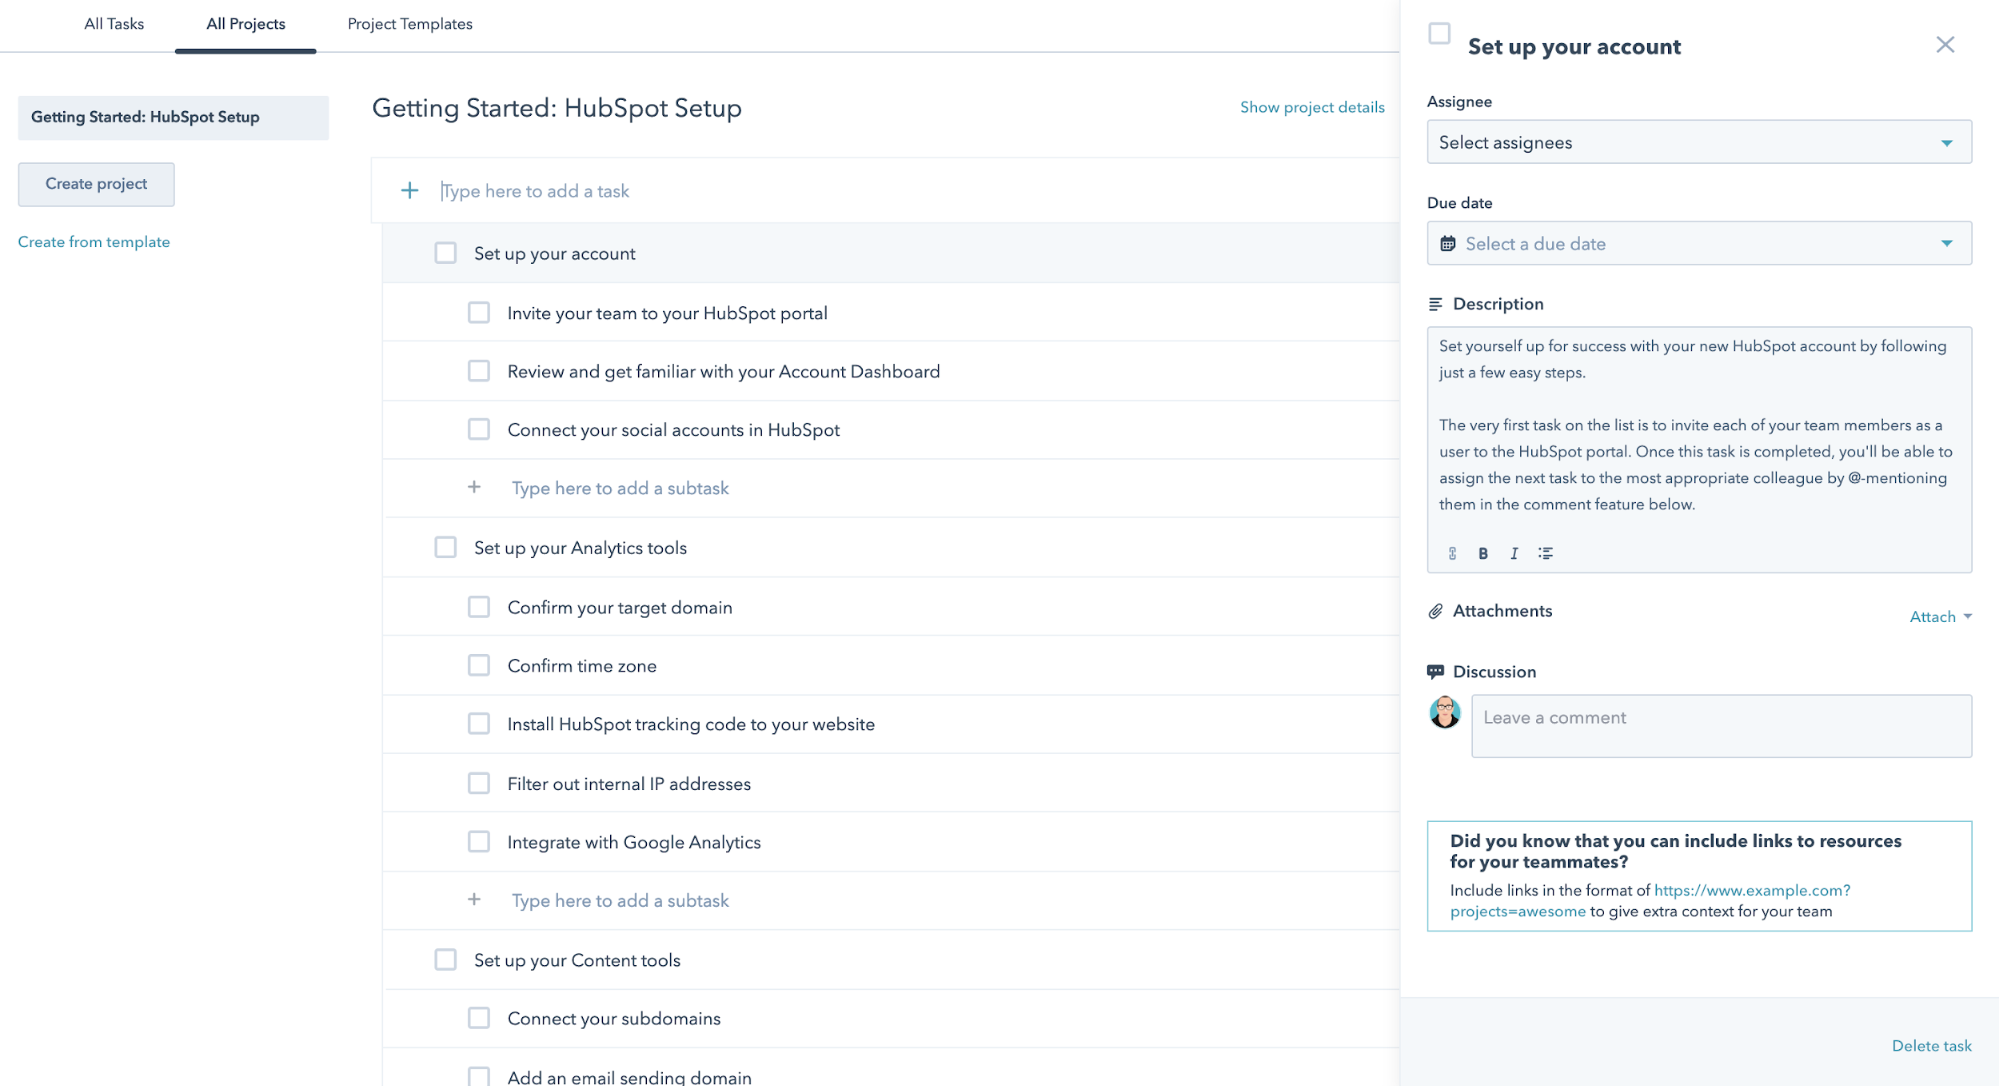Viewport: 1999px width, 1086px height.
Task: Click add a subtask field under Set up your account
Action: pos(620,488)
